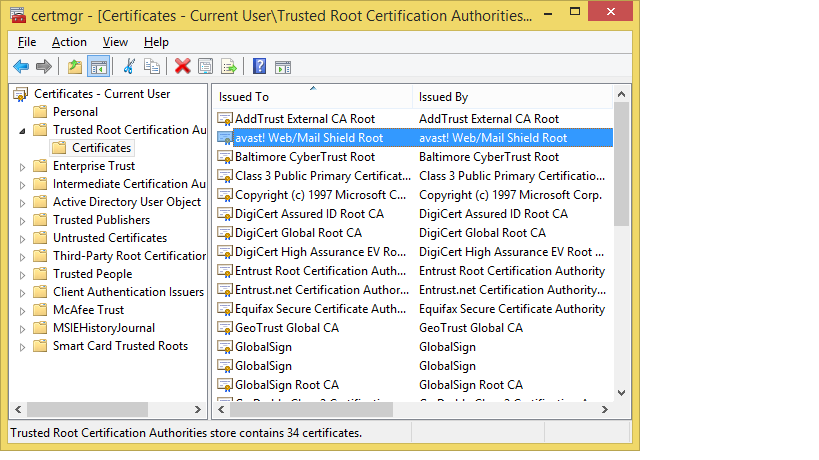Expand the Enterprise Trust node
The image size is (819, 460).
tap(22, 167)
